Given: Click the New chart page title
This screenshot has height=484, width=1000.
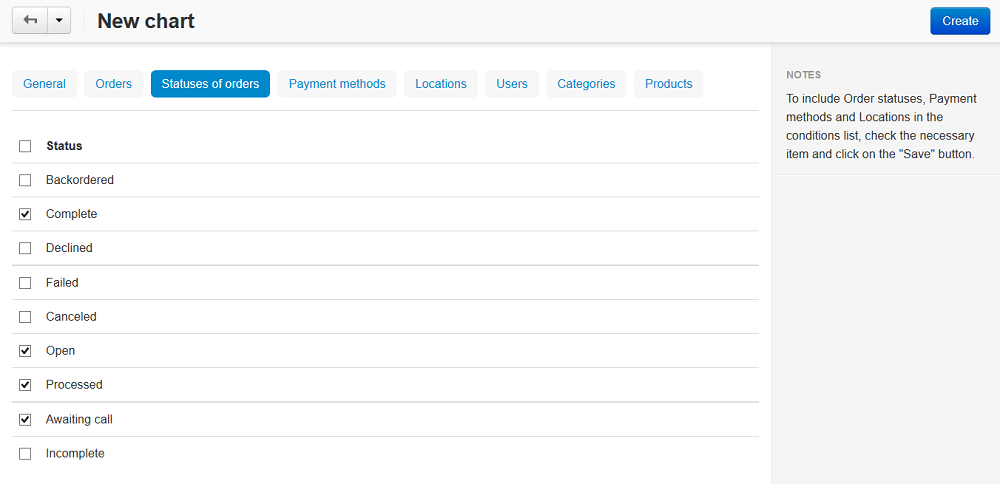Looking at the screenshot, I should 146,21.
